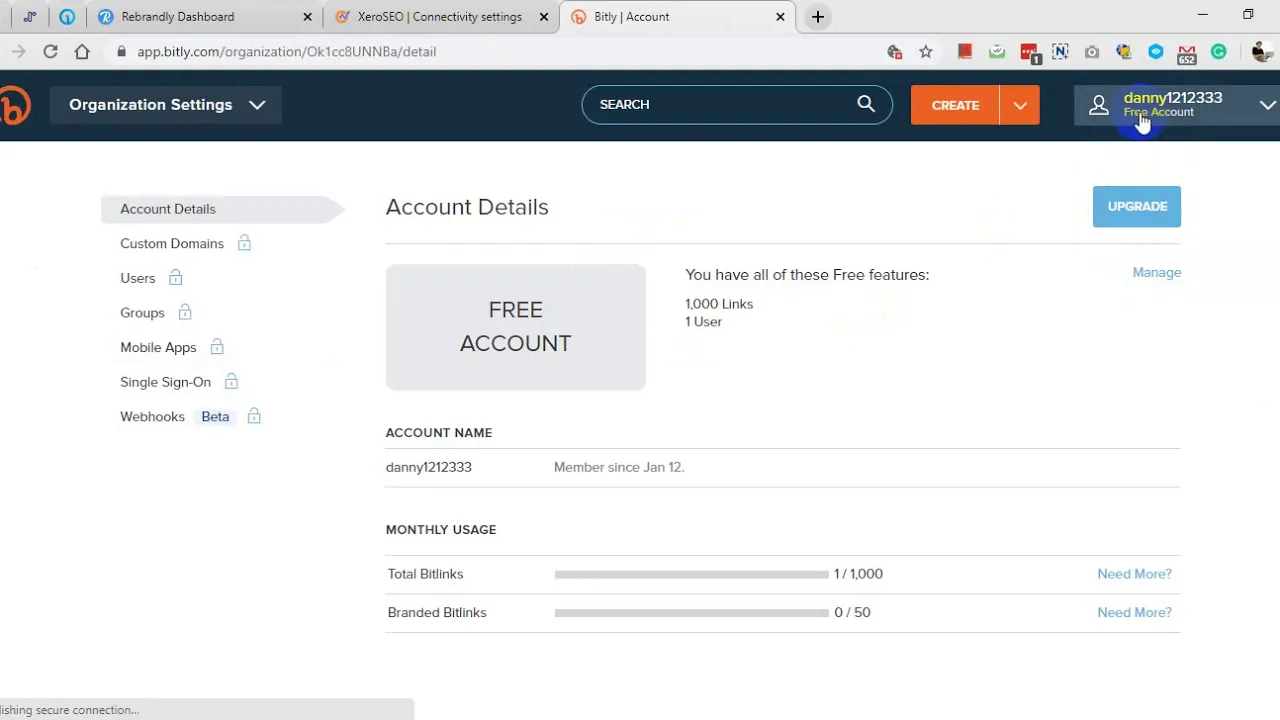Open the blue hexagon eye extension
1280x720 pixels.
click(x=1156, y=52)
